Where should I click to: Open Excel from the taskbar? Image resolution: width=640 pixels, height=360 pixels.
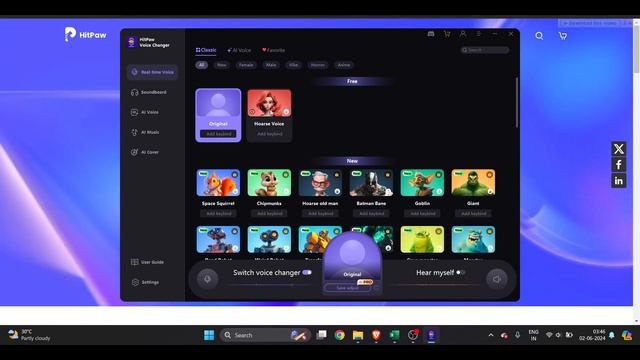point(395,335)
